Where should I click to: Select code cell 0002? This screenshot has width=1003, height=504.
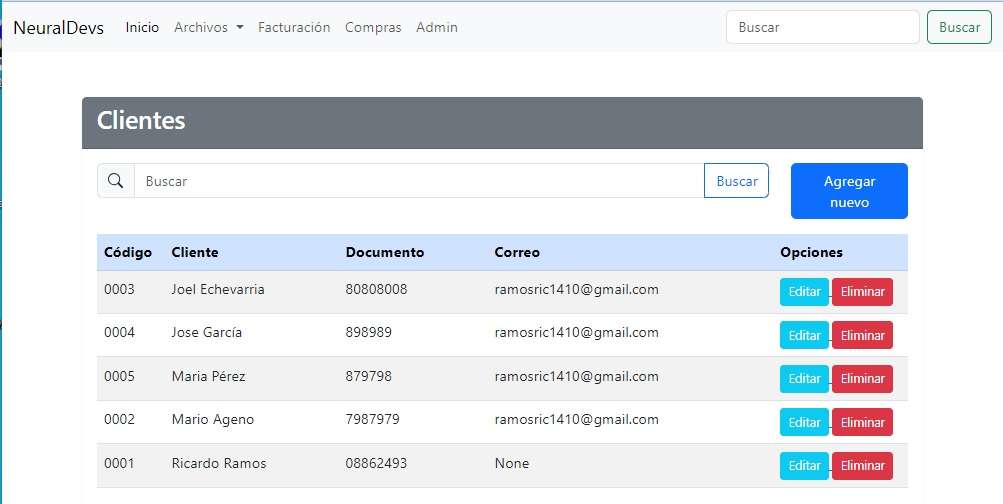(120, 420)
